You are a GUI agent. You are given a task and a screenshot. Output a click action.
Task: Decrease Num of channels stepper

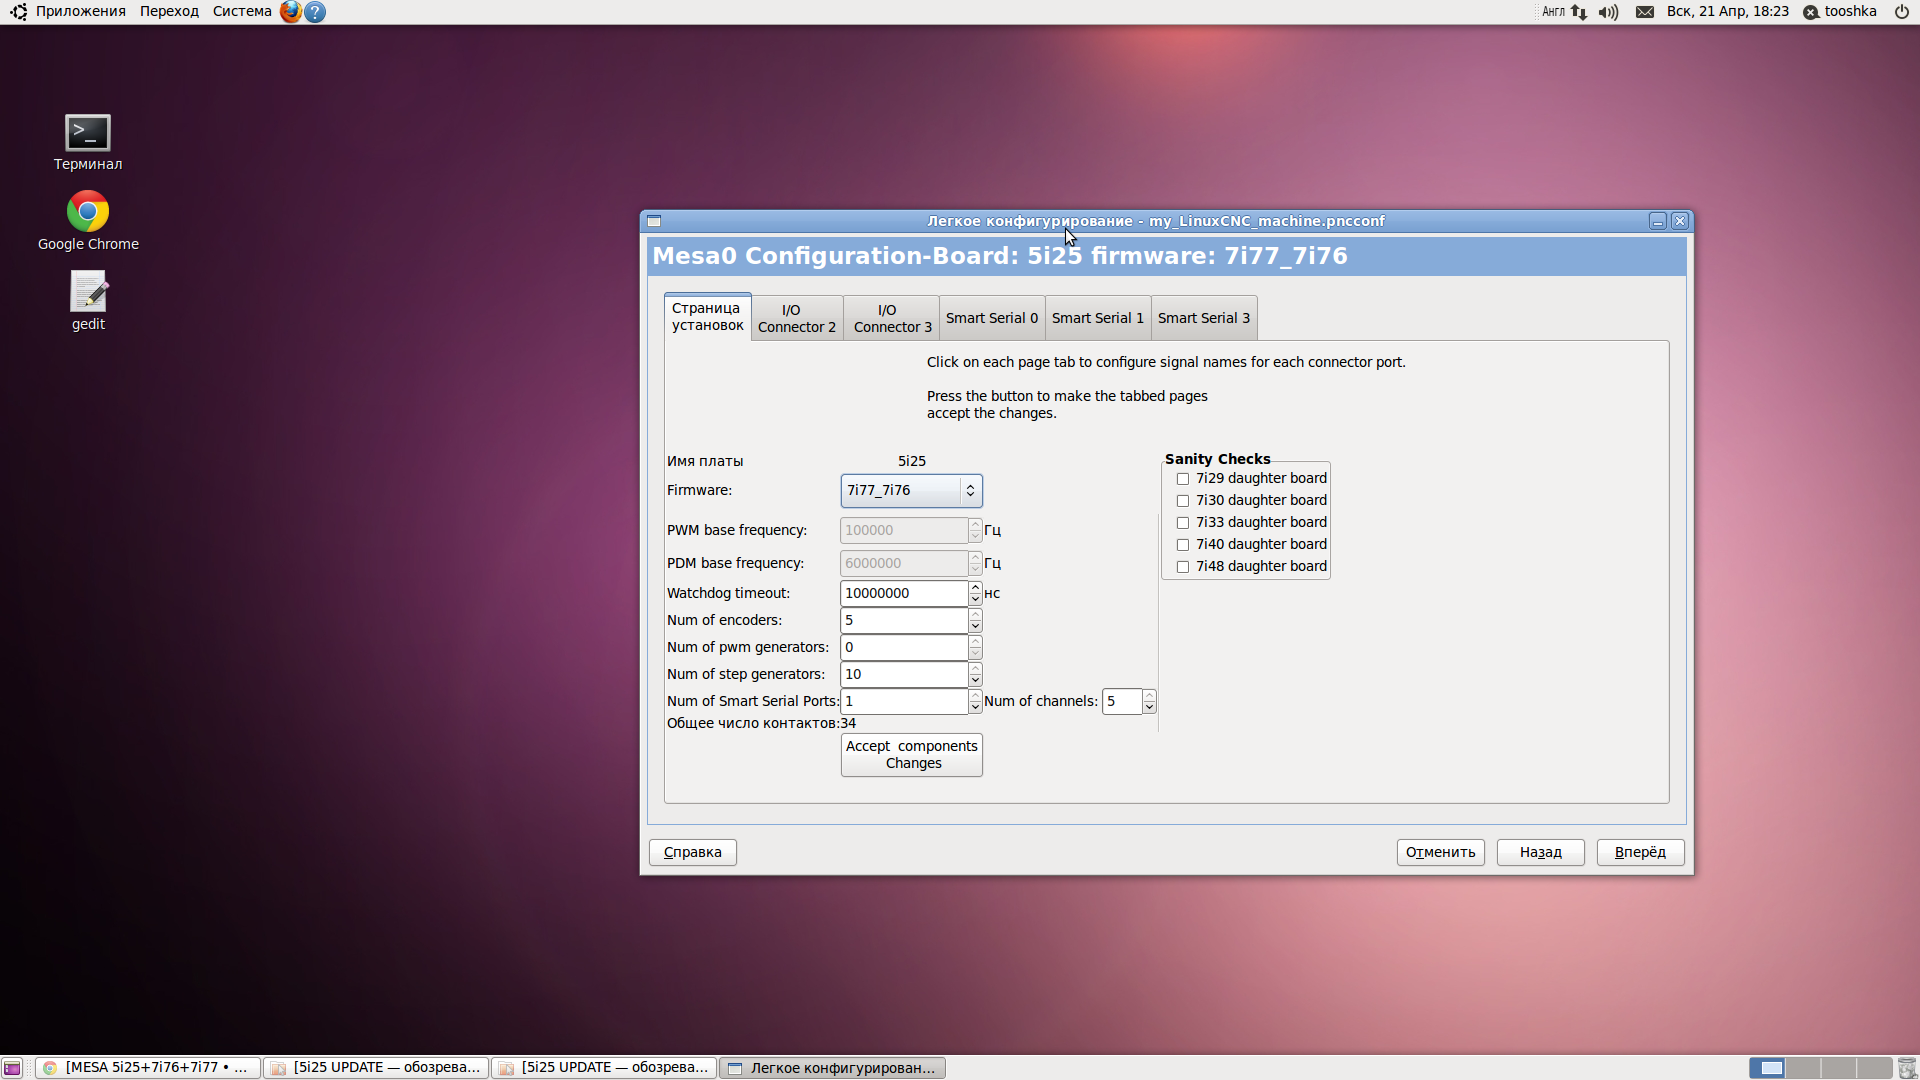1149,707
